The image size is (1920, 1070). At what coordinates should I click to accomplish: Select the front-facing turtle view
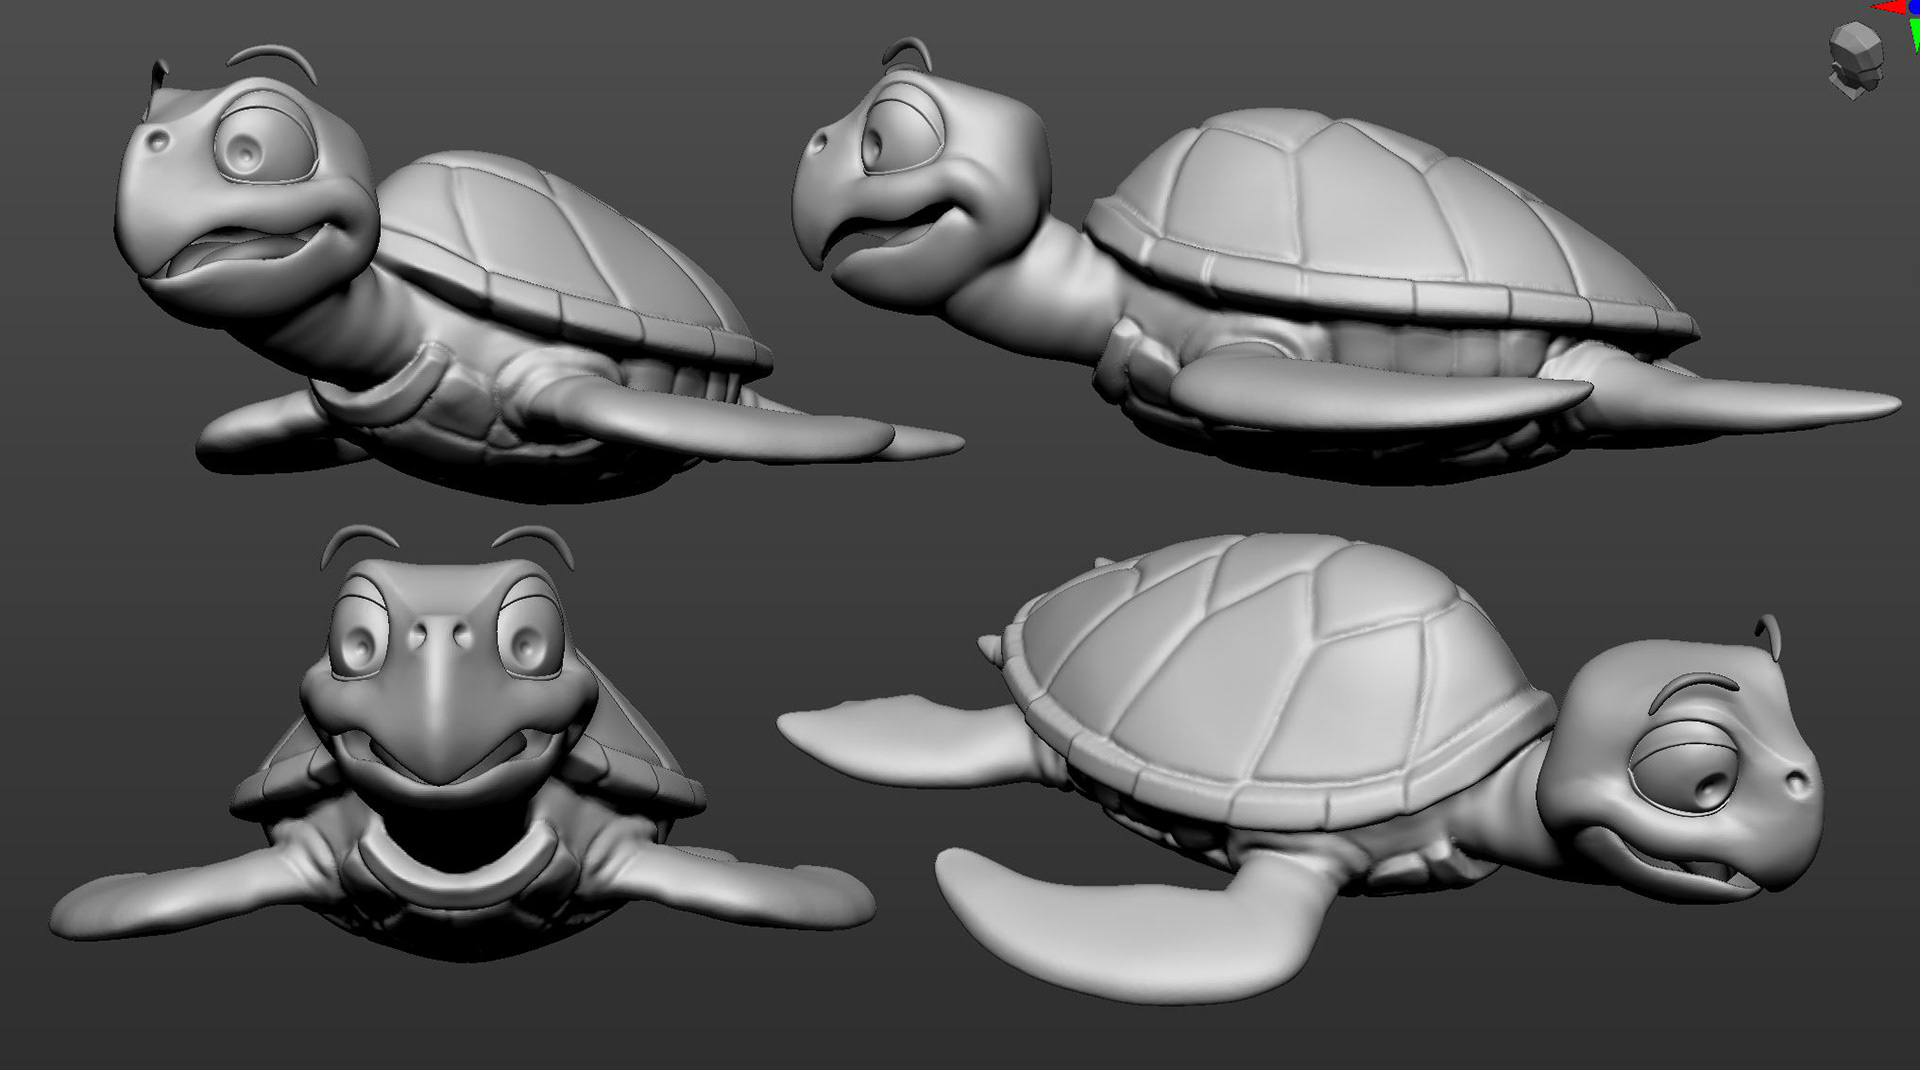click(x=460, y=743)
